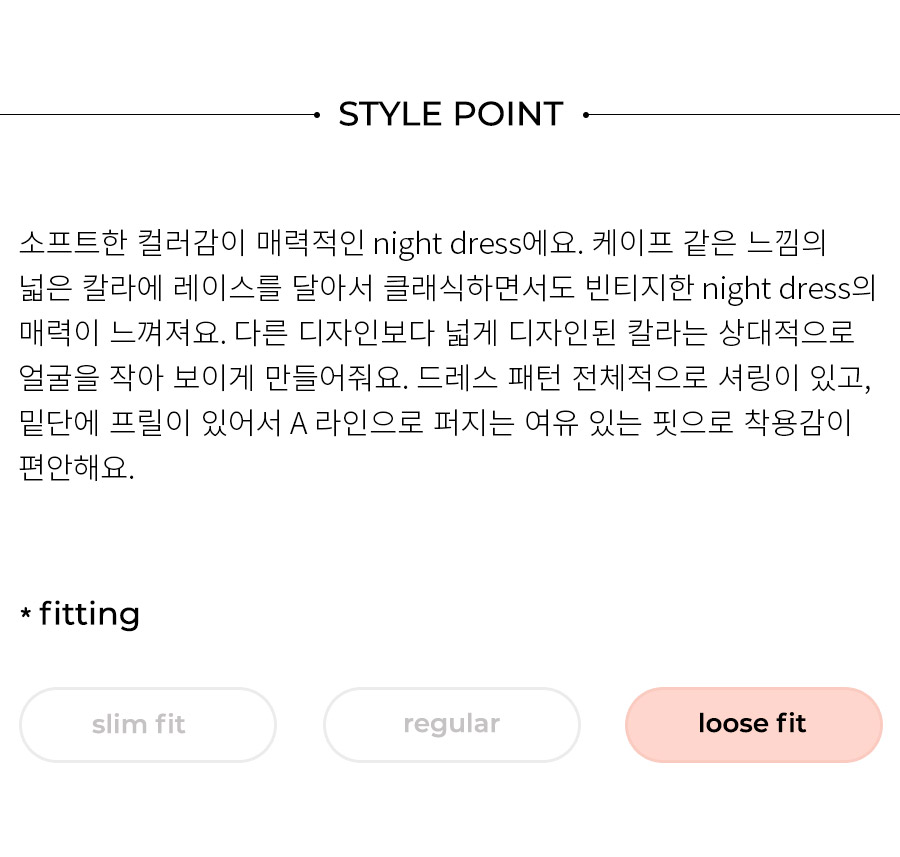Click the fitting label text
Viewport: 900px width, 857px height.
coord(90,615)
